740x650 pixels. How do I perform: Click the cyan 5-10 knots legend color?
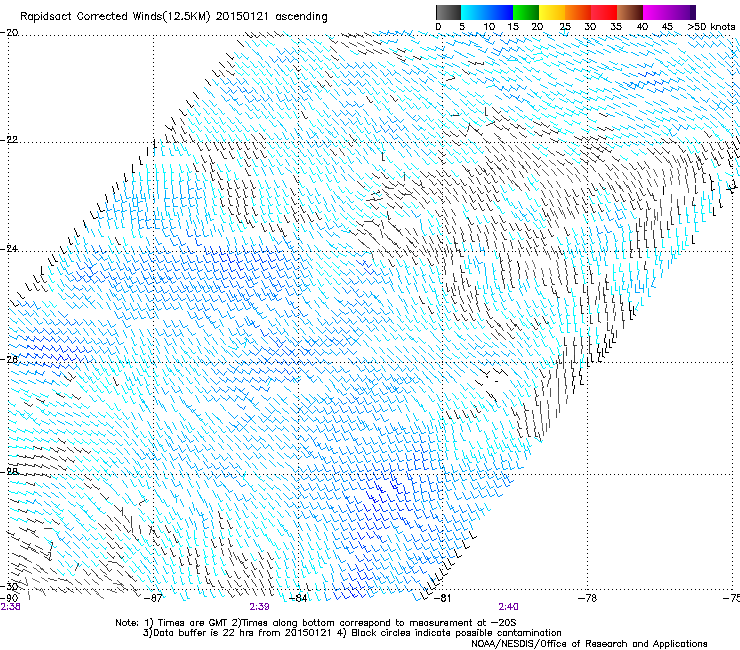(x=474, y=12)
